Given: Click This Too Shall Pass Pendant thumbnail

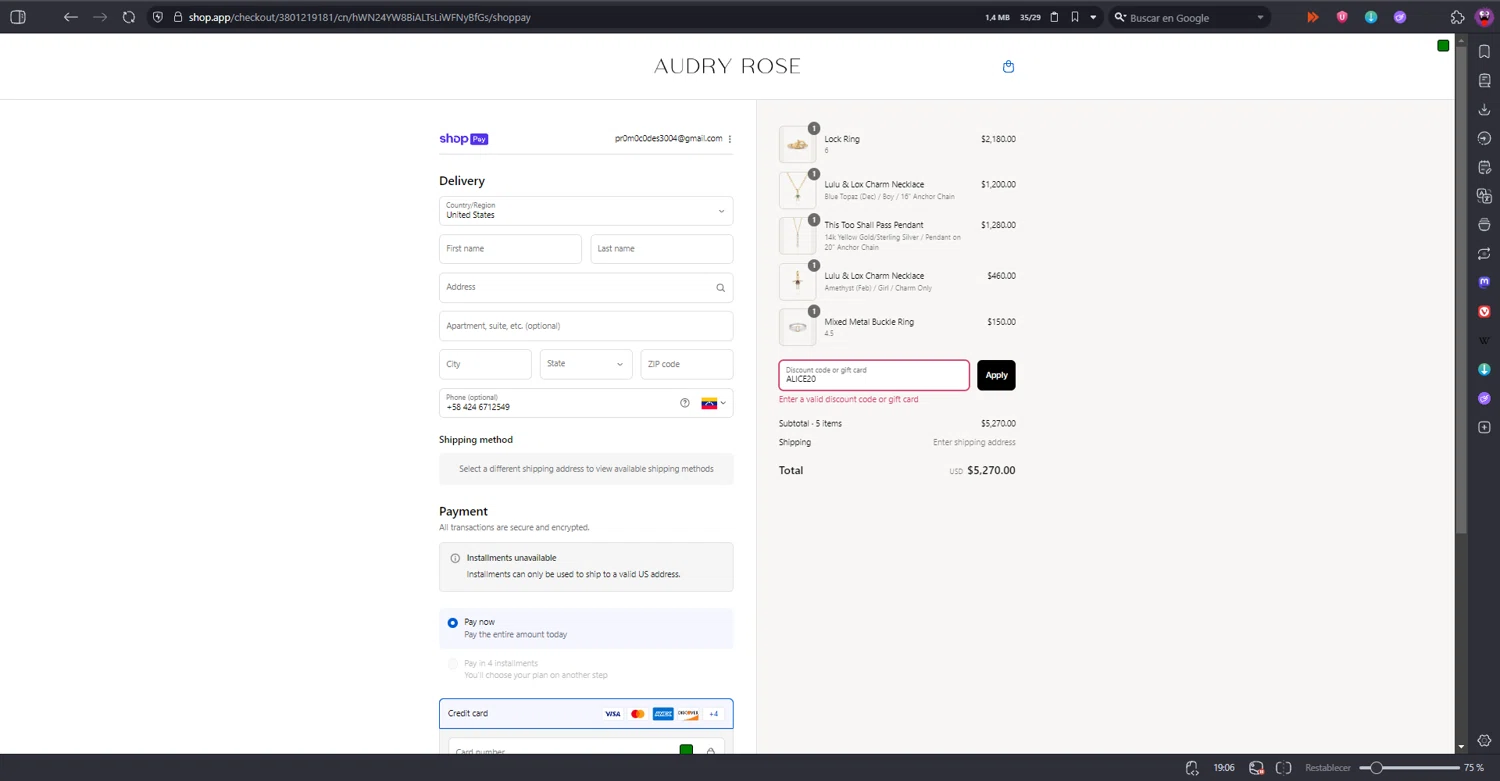Looking at the screenshot, I should (797, 236).
